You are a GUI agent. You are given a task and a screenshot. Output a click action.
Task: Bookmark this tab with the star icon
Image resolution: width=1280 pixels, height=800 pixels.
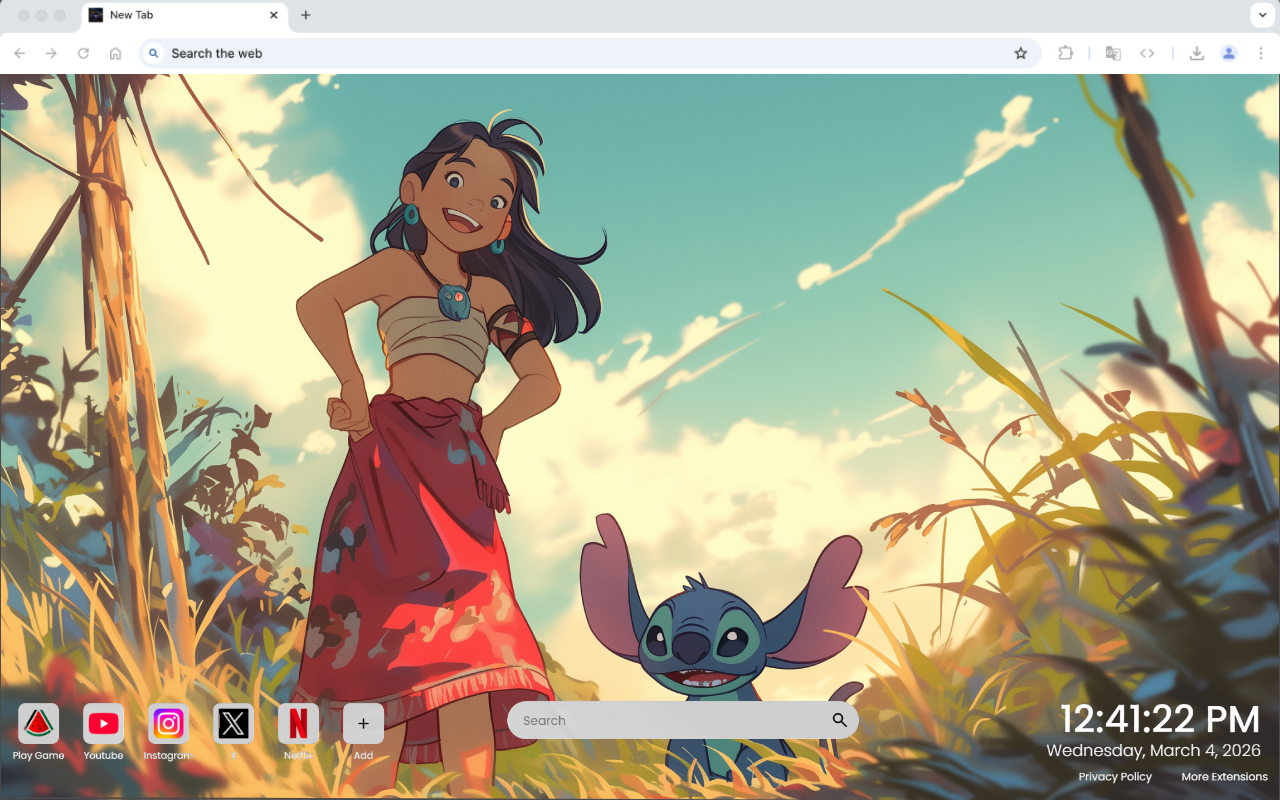tap(1020, 53)
